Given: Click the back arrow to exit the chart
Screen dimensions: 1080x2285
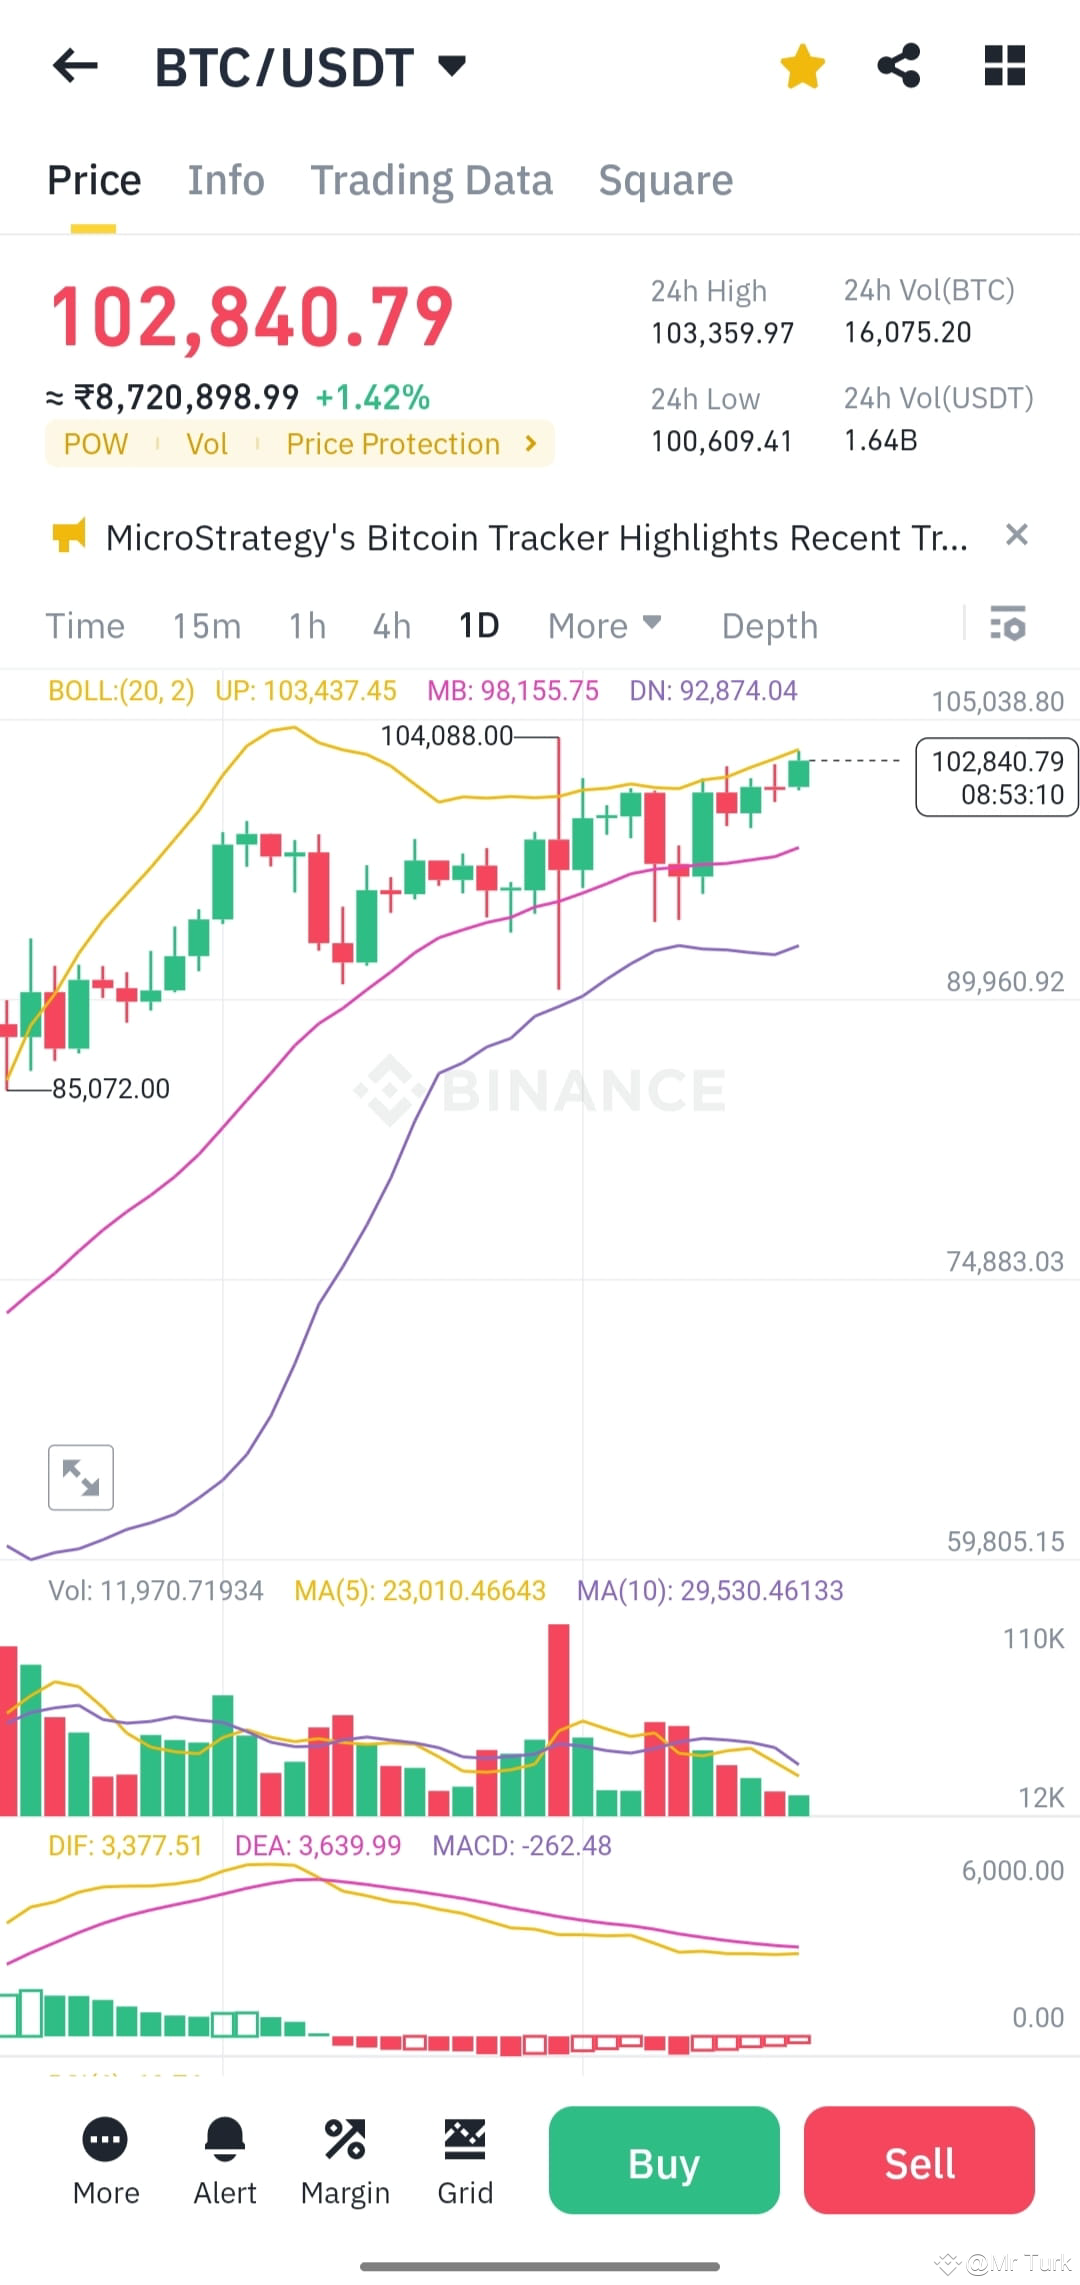Looking at the screenshot, I should click(x=73, y=65).
